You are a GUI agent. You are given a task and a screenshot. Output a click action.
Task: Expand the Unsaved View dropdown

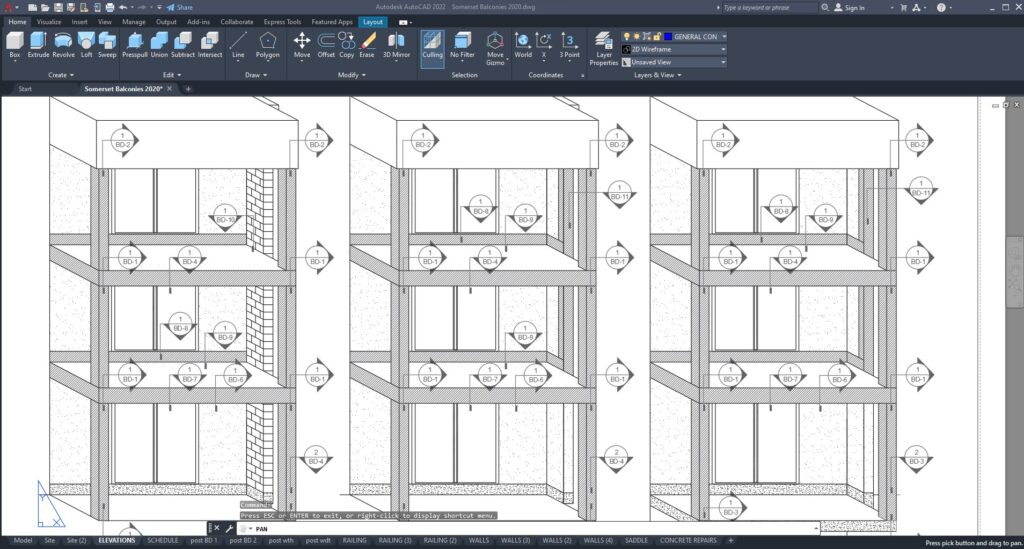pyautogui.click(x=675, y=62)
